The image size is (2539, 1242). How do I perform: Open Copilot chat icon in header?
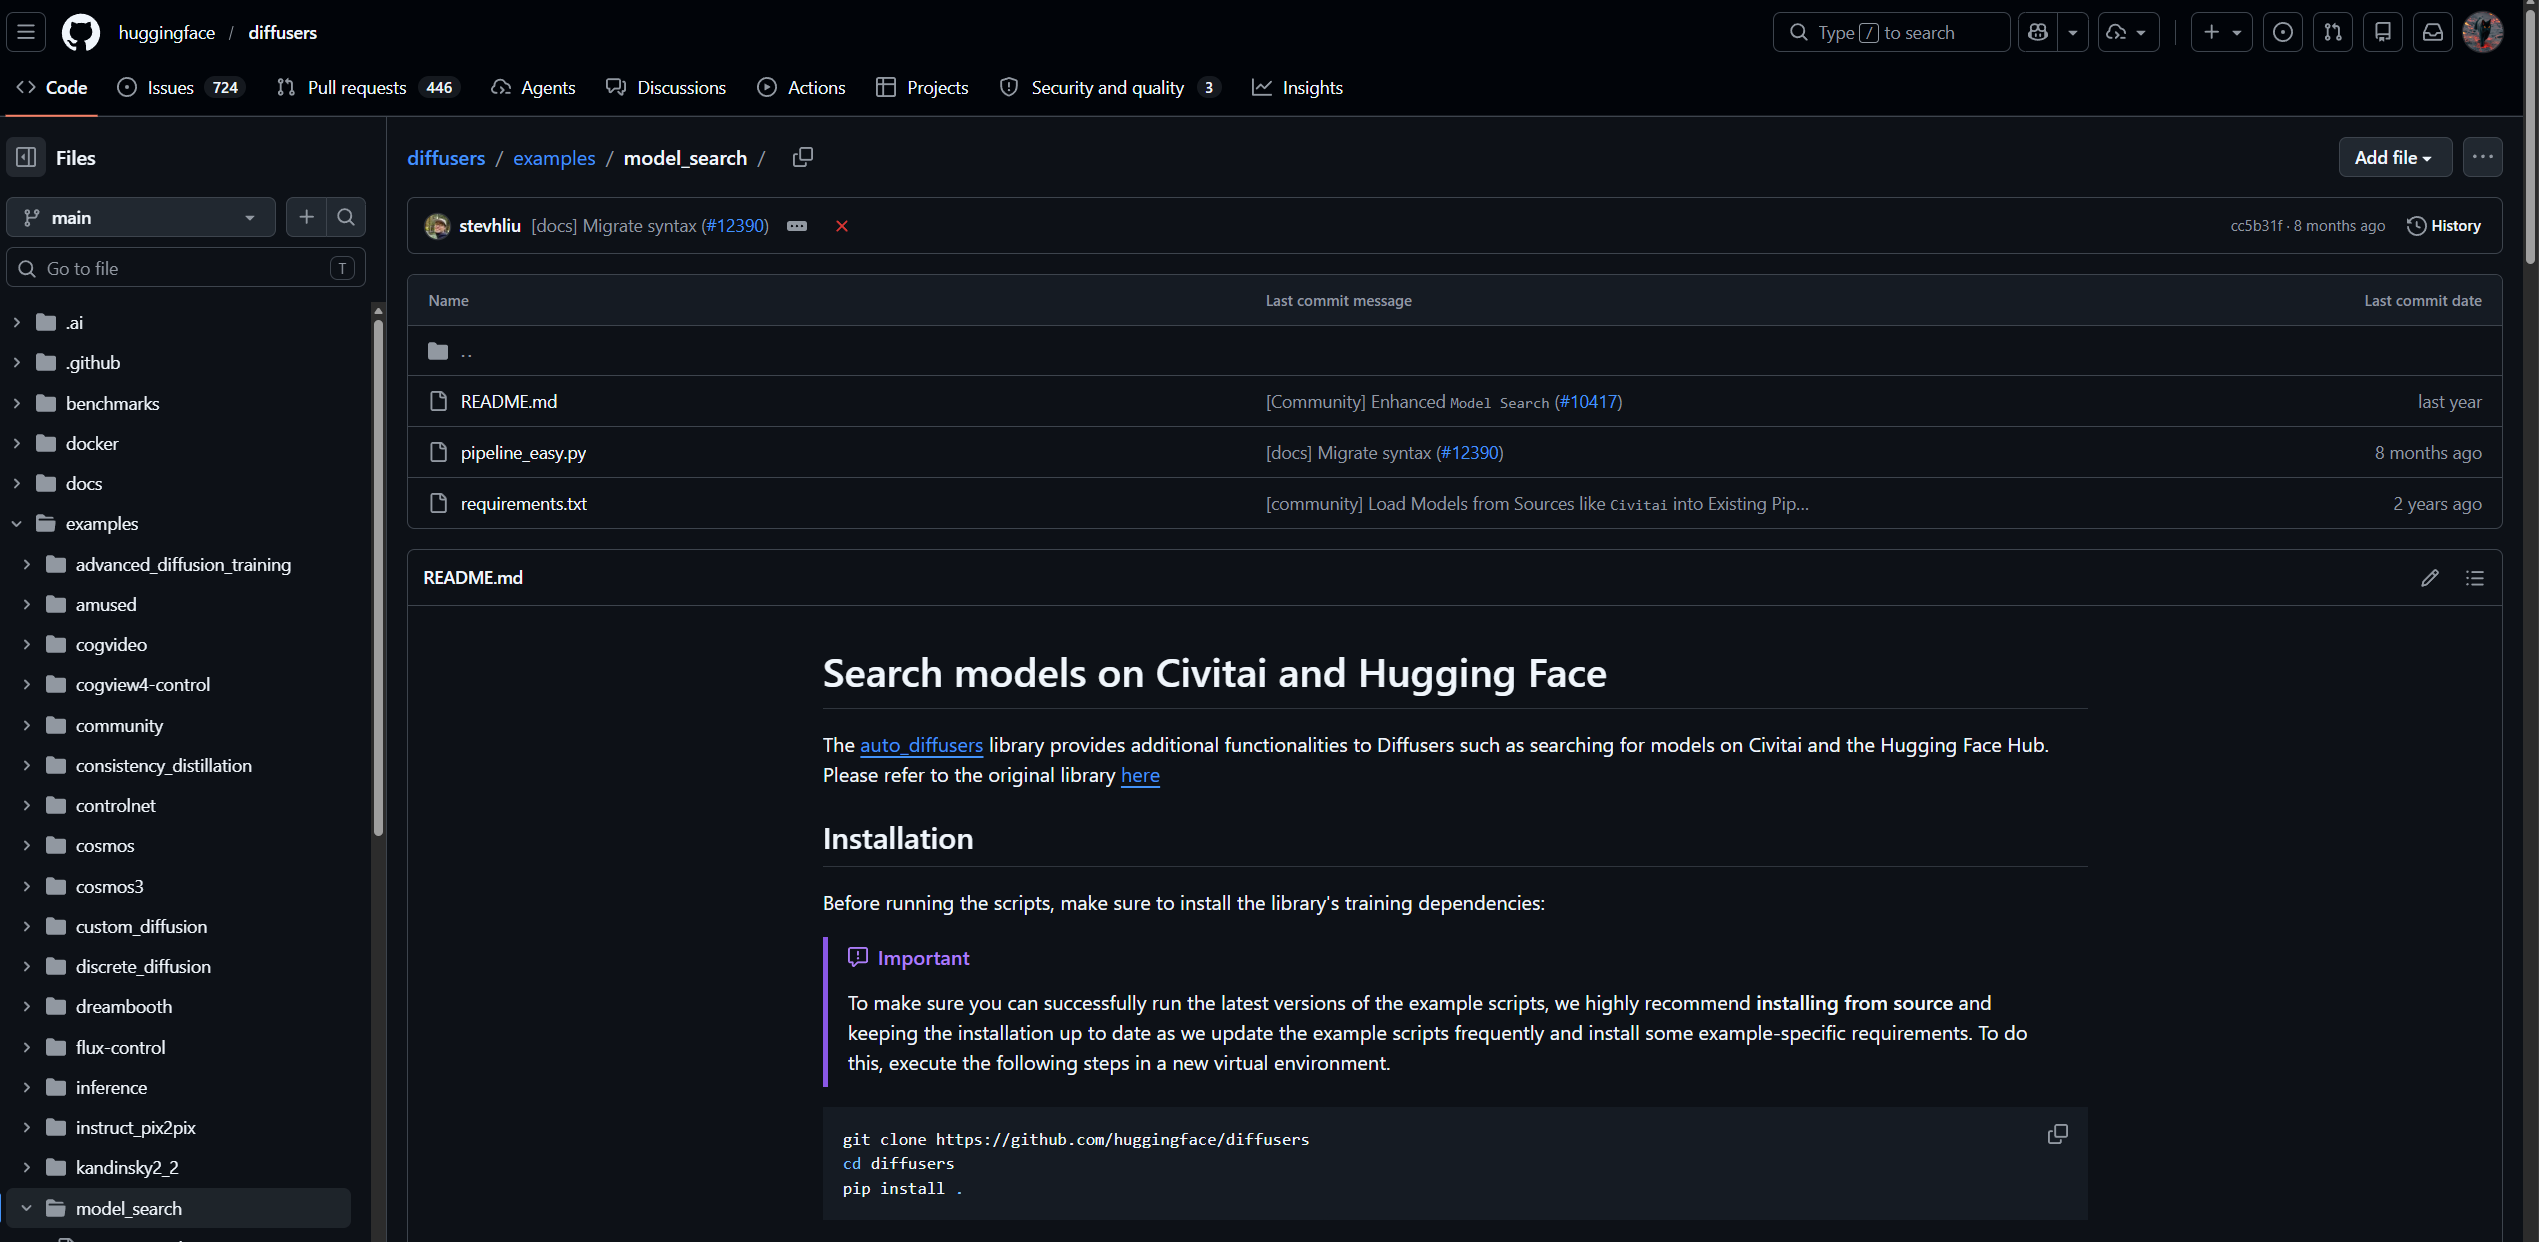click(2038, 32)
